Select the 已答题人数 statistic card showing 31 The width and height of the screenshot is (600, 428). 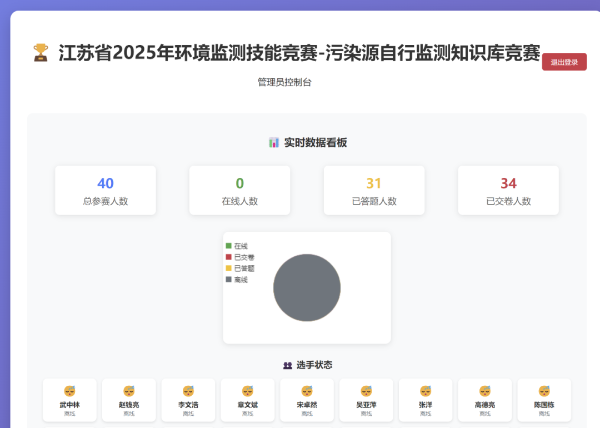tap(374, 190)
